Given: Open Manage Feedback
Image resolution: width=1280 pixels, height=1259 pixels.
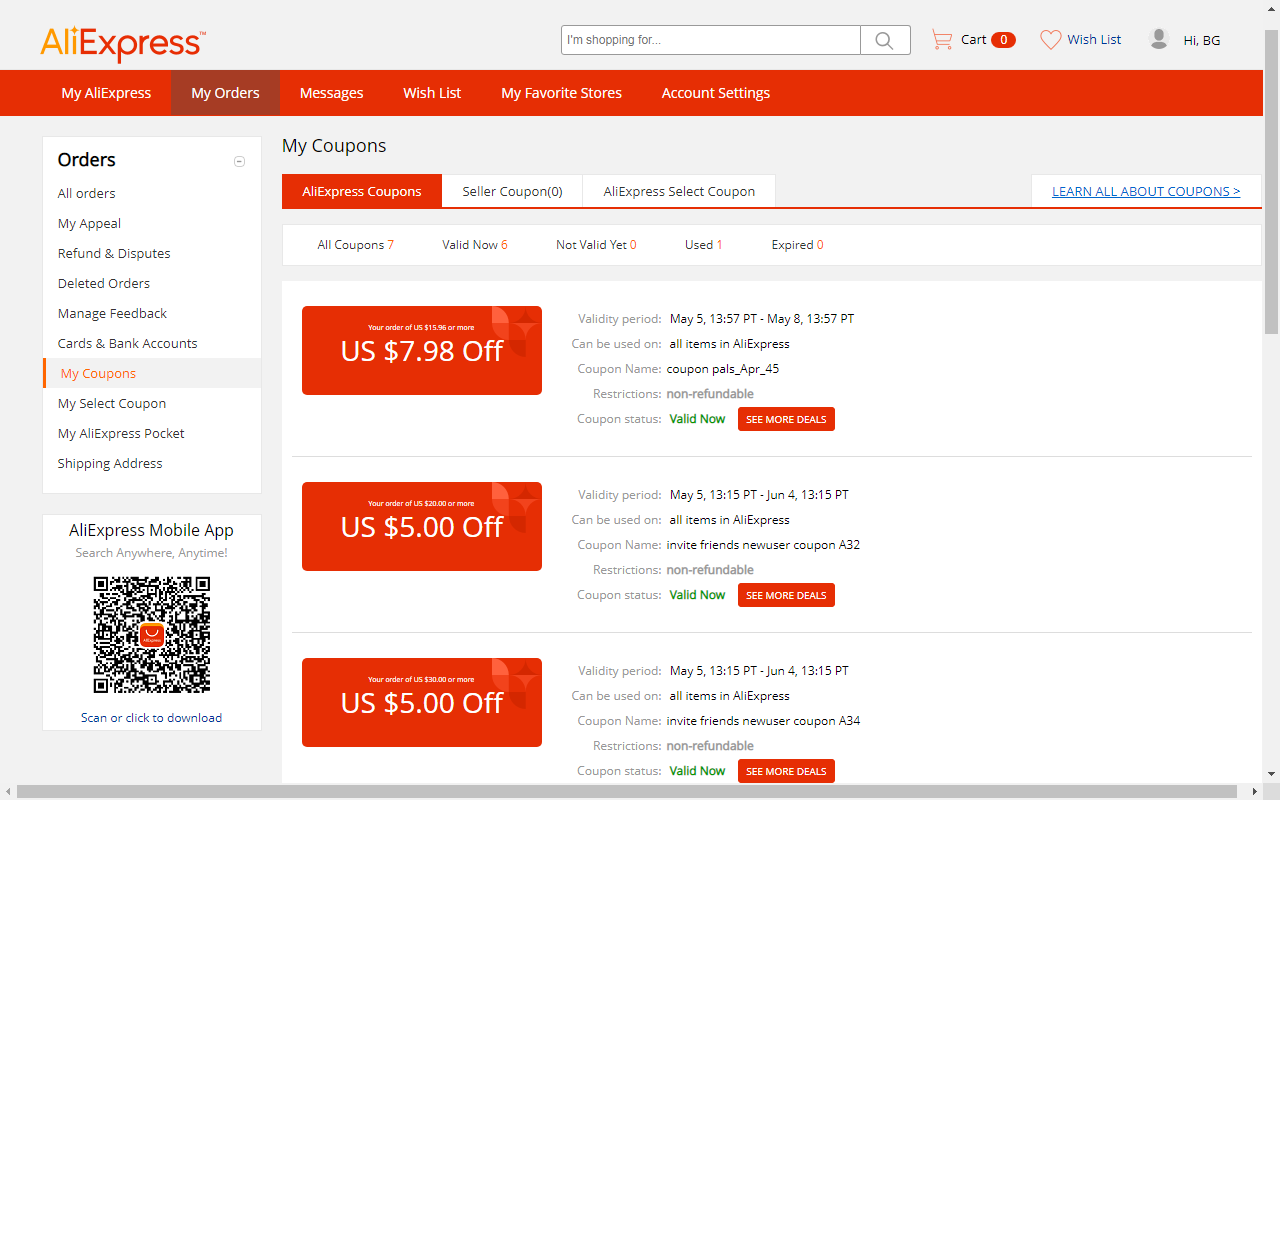Looking at the screenshot, I should coord(112,314).
